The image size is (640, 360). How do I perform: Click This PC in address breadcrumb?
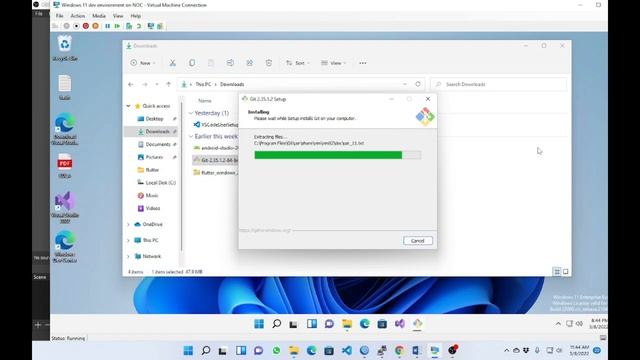pyautogui.click(x=203, y=84)
